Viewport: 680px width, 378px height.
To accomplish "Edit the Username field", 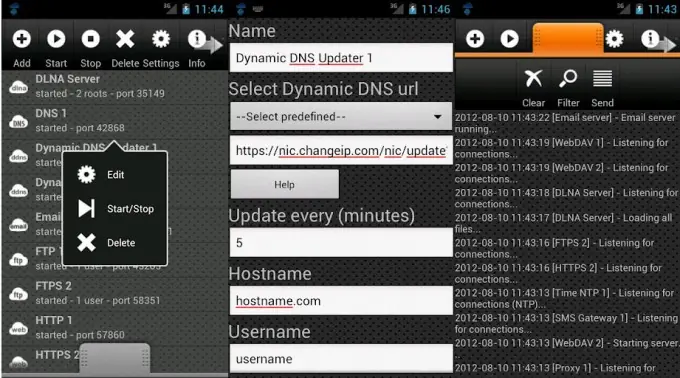I will (x=341, y=359).
